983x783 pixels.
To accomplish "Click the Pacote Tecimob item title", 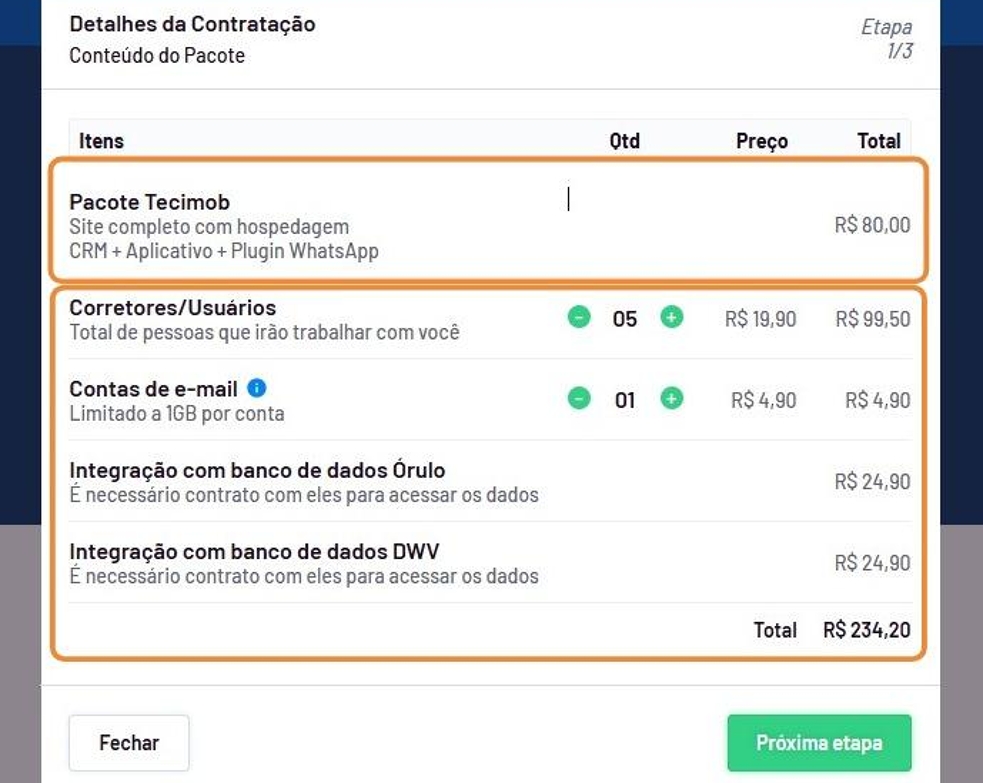I will (x=149, y=203).
